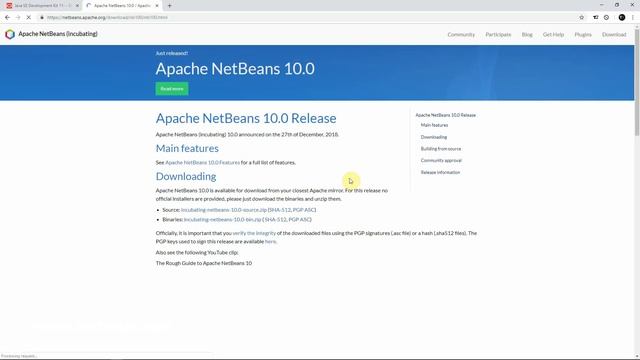
Task: Click 'Also see the following YouTube clip' text
Action: click(197, 253)
